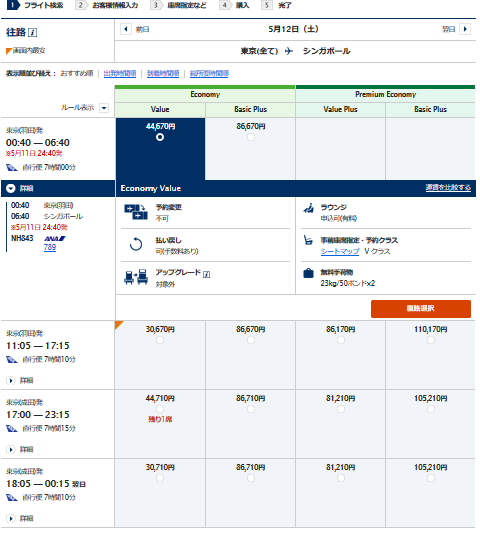Image resolution: width=480 pixels, height=533 pixels.
Task: Open the 789 aircraft type link
Action: 50,247
